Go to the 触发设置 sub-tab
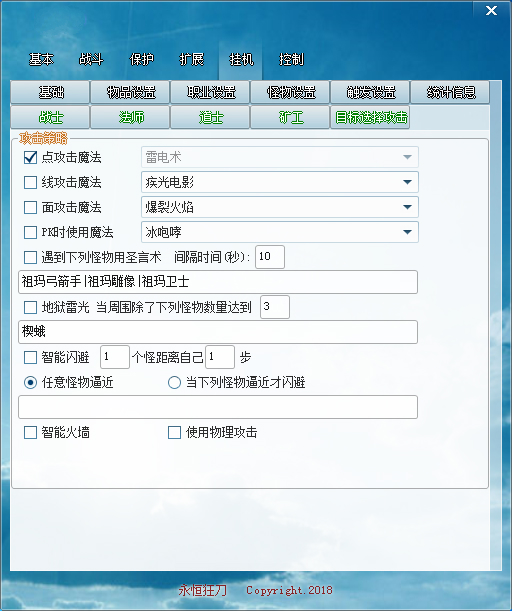The width and height of the screenshot is (512, 611). pos(370,92)
